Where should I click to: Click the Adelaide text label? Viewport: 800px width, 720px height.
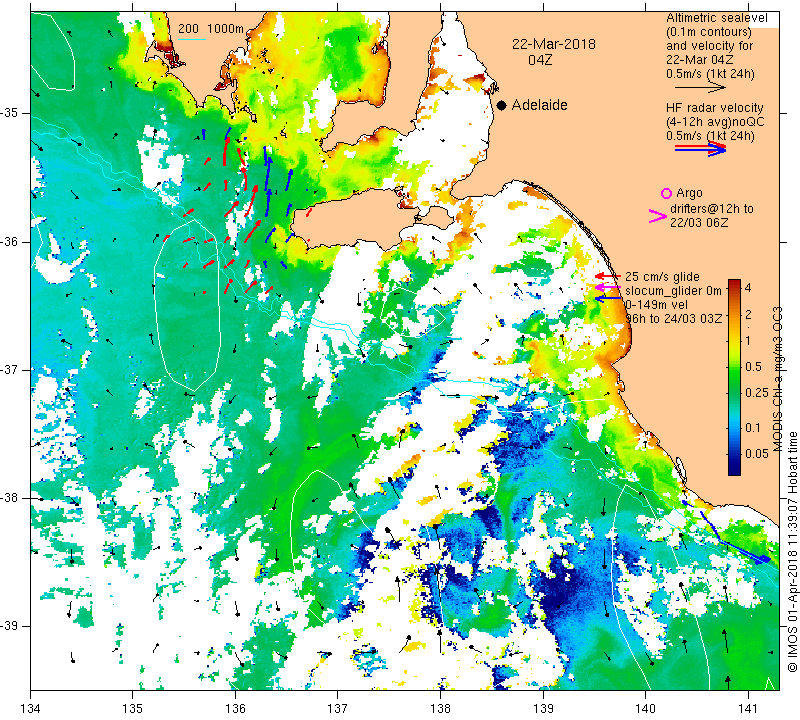coord(539,105)
